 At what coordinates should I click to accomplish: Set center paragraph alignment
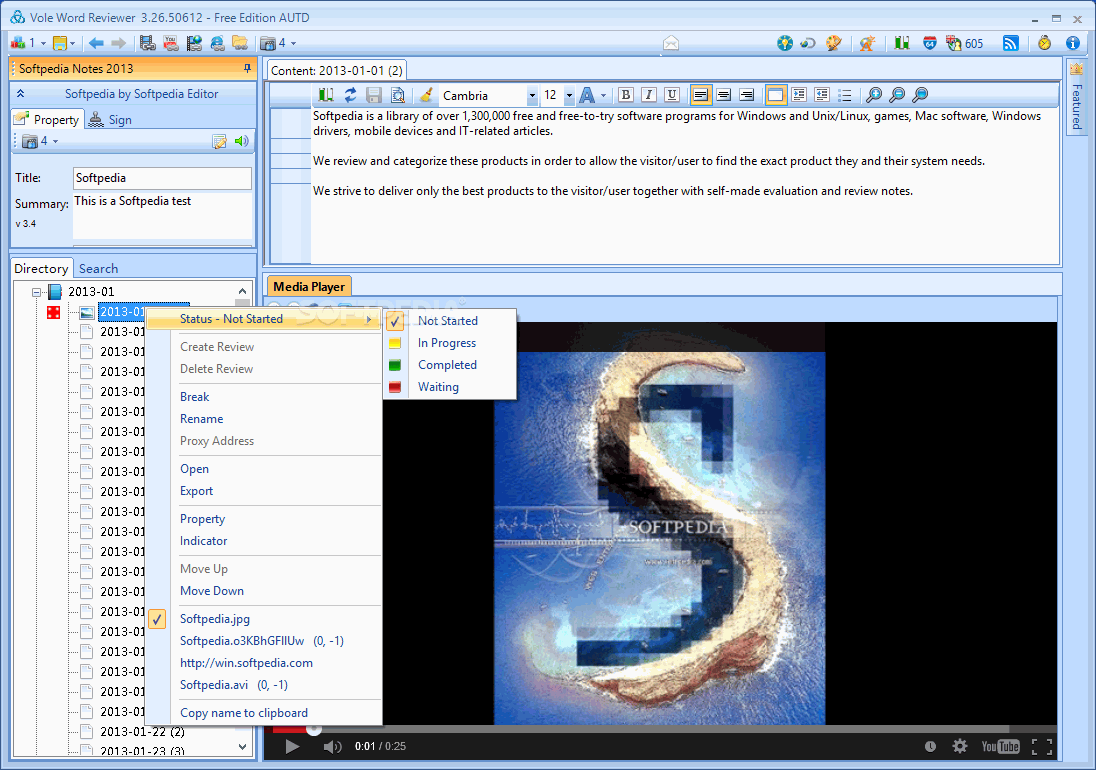point(723,95)
